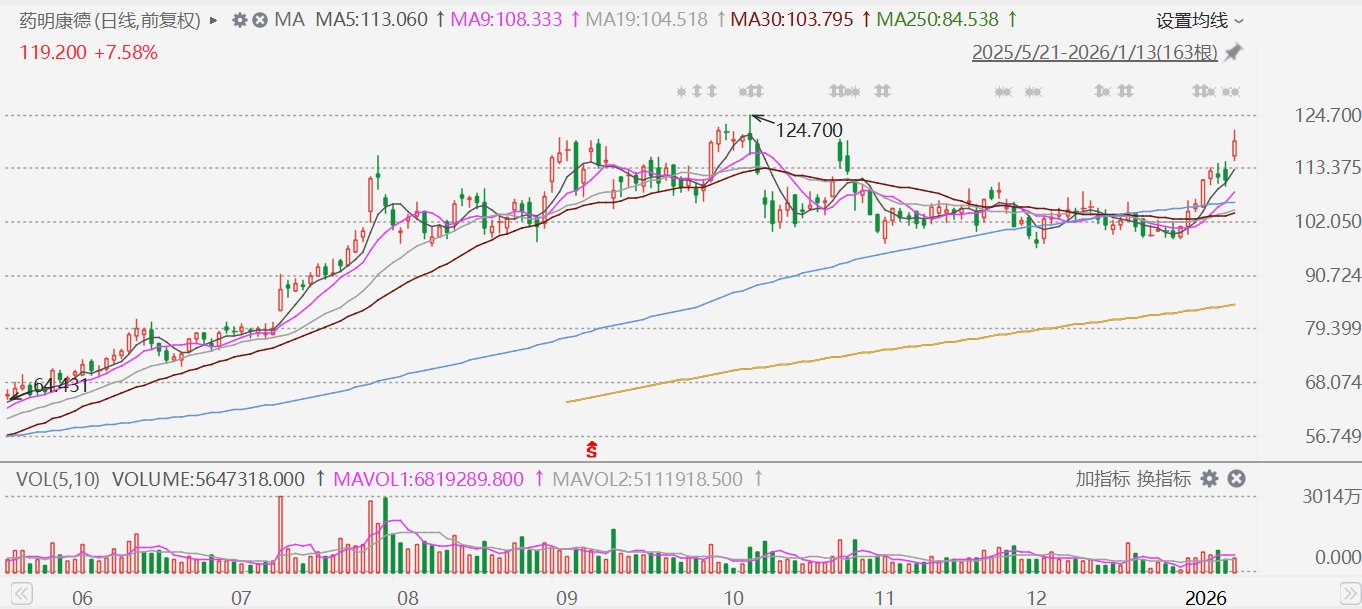
Task: Click the 08 month label on timeline
Action: coord(406,598)
